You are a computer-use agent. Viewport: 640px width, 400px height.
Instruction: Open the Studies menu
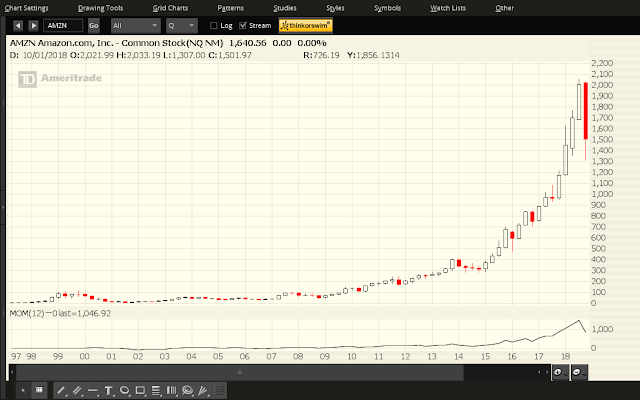pos(285,8)
